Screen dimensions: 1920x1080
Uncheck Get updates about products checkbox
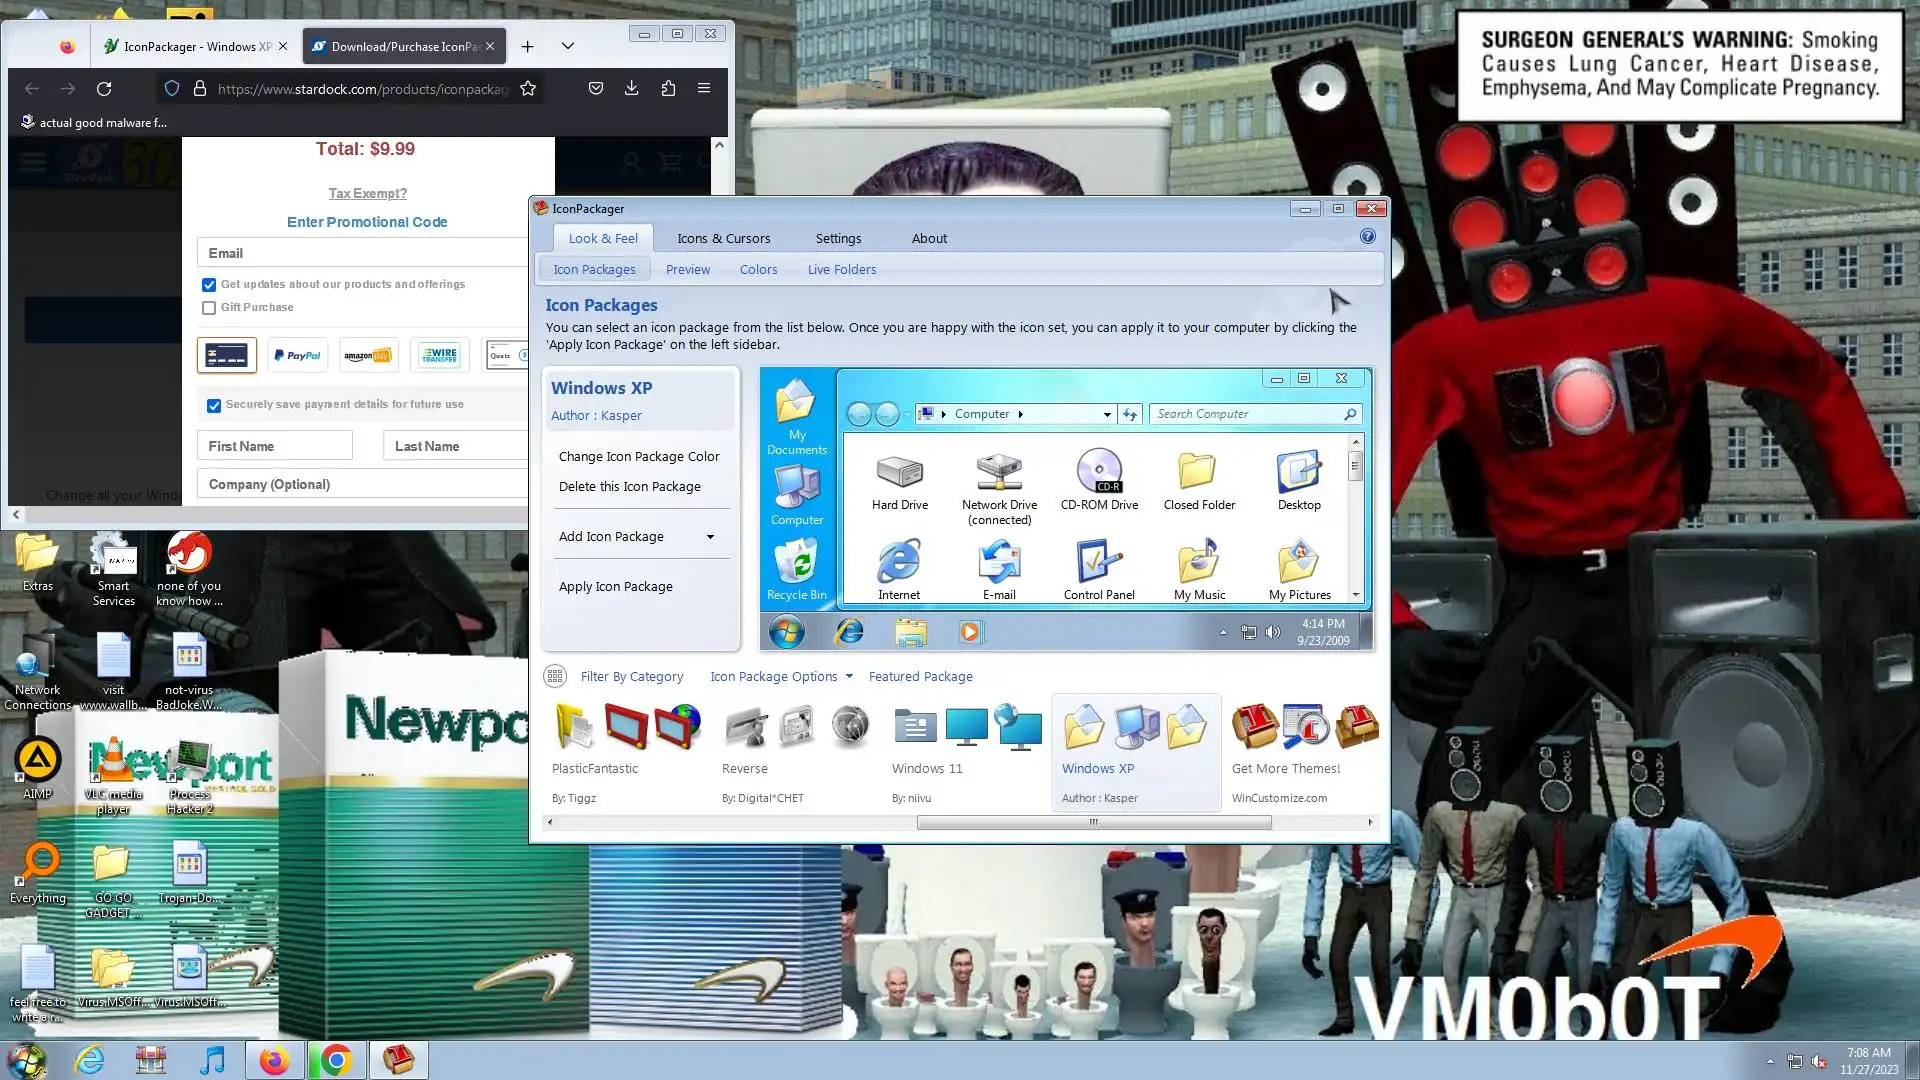pos(209,285)
